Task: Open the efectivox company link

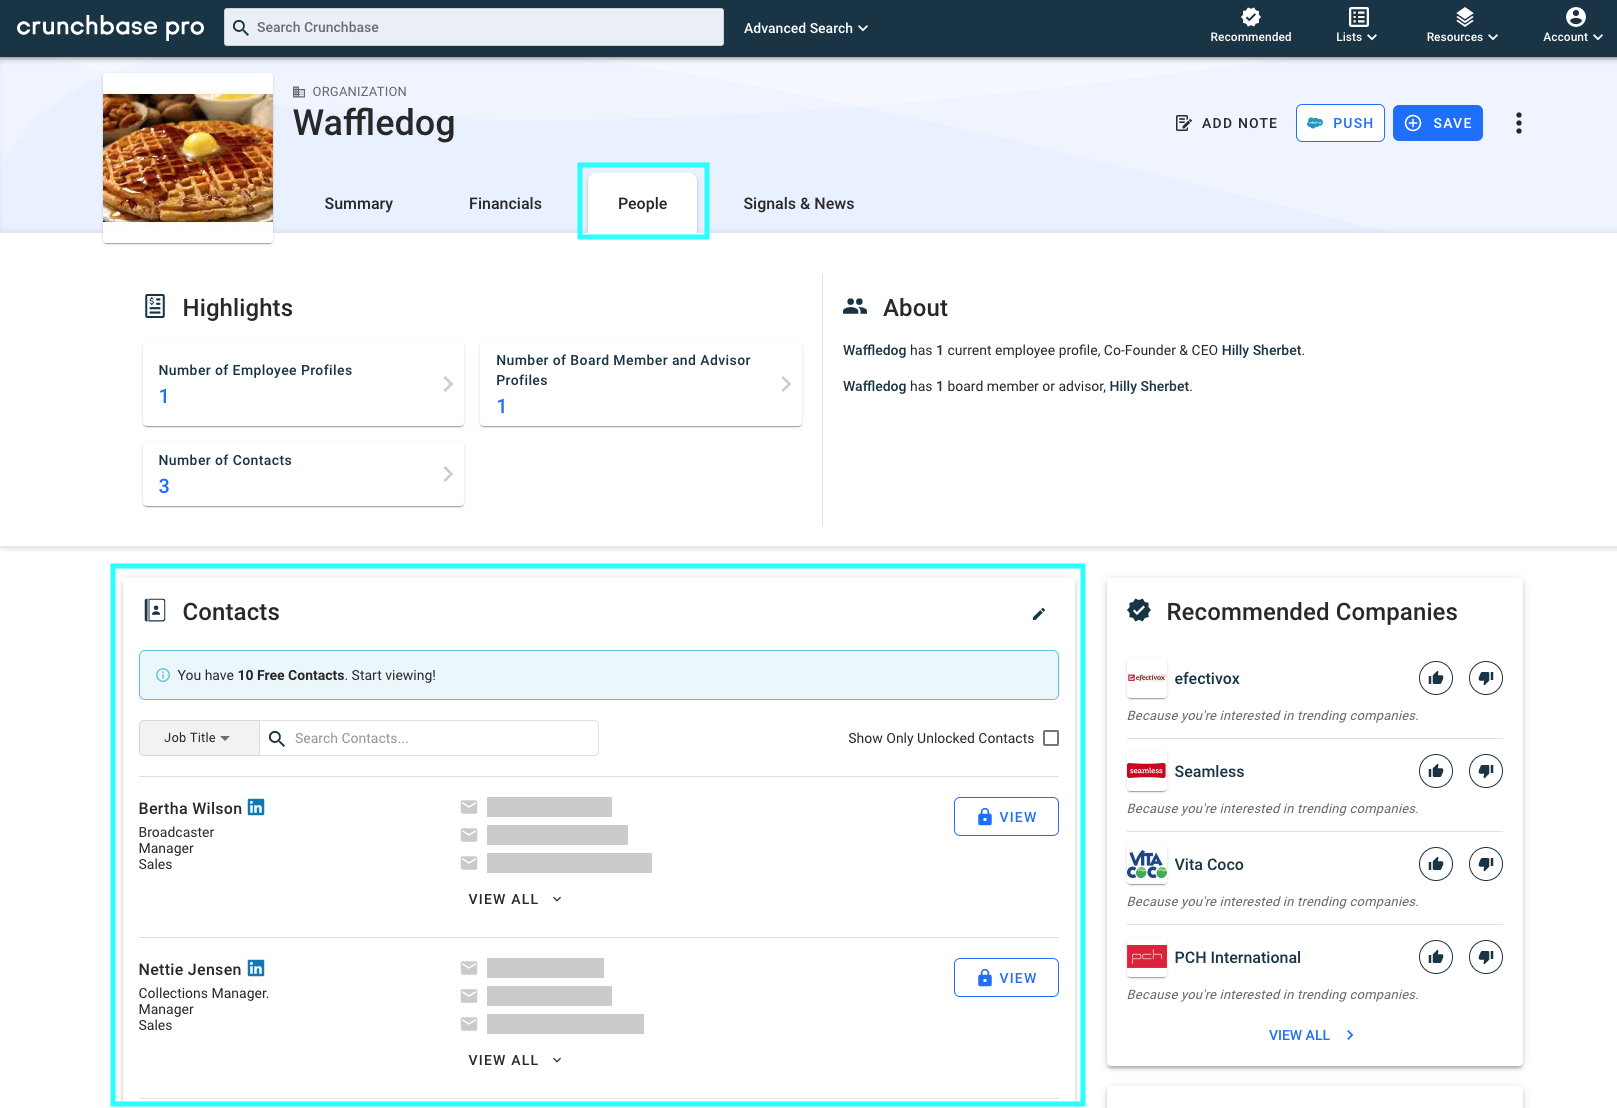Action: click(1207, 678)
